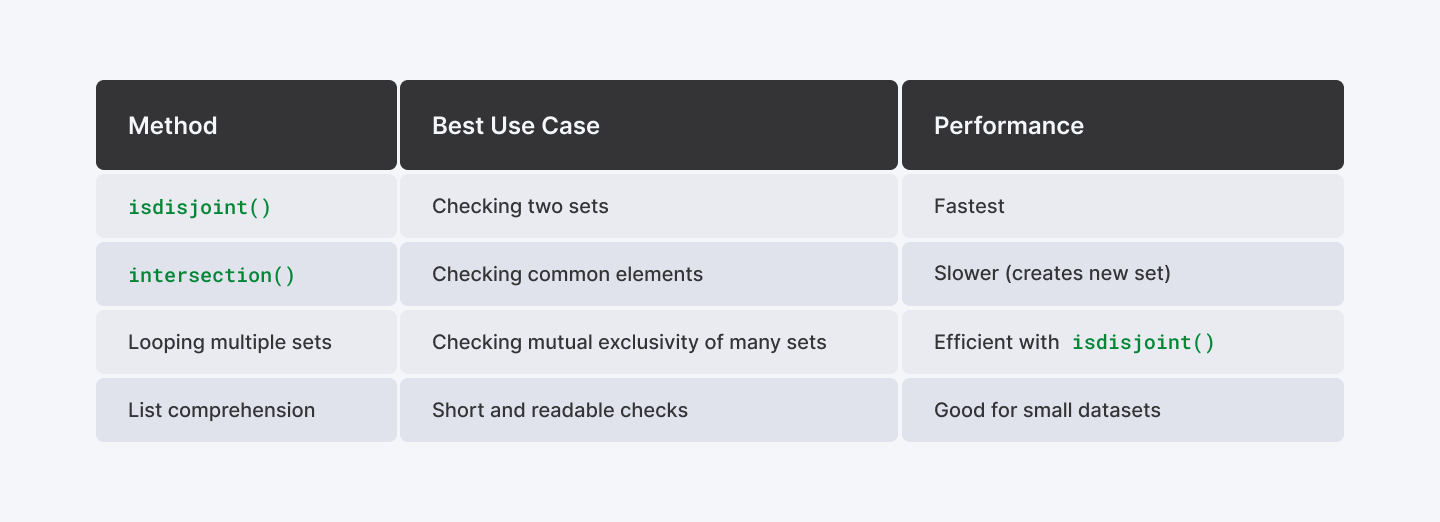Select the isdisjoint() method cell
Viewport: 1440px width, 522px height.
(246, 206)
